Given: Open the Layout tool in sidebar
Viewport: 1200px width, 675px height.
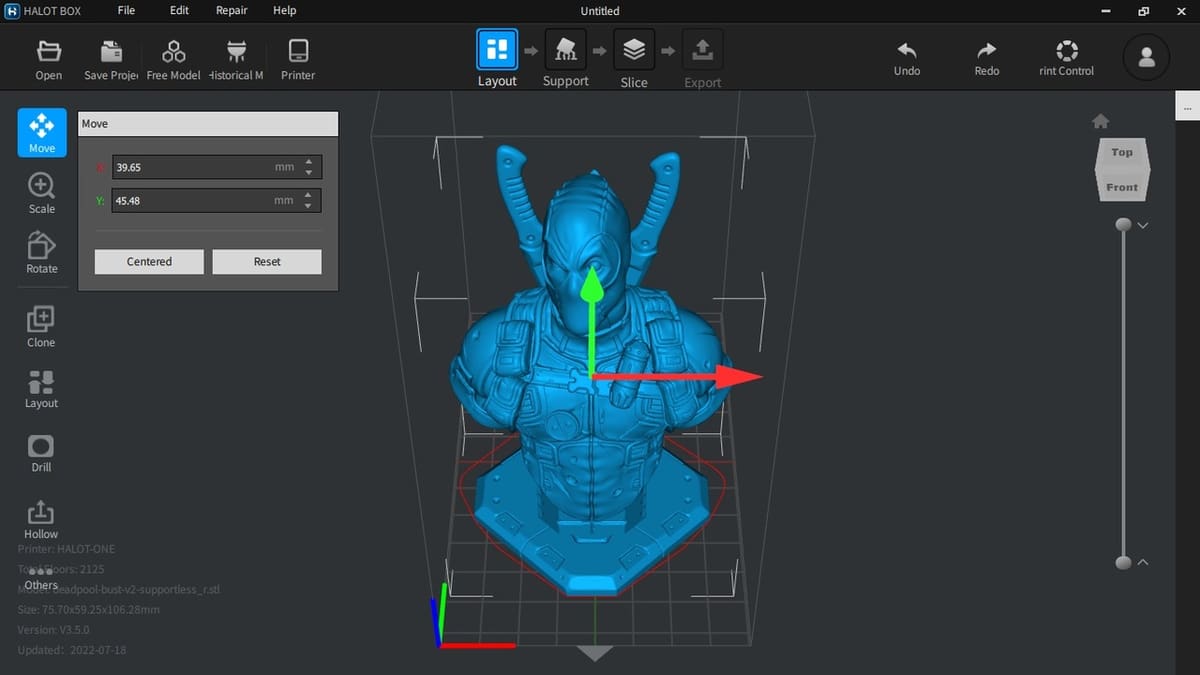Looking at the screenshot, I should pos(41,389).
